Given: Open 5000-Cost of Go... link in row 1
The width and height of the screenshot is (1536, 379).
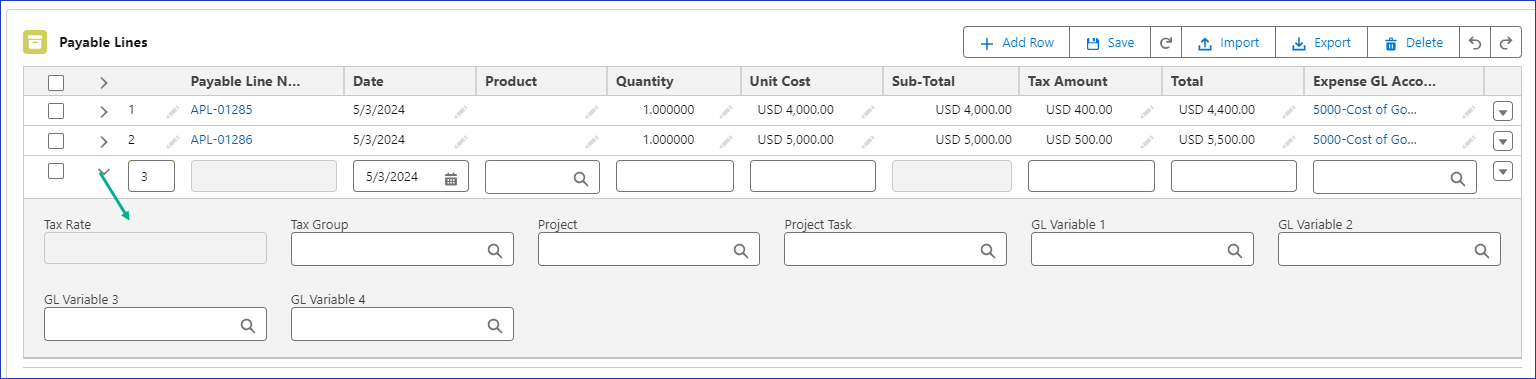Looking at the screenshot, I should pos(1365,111).
